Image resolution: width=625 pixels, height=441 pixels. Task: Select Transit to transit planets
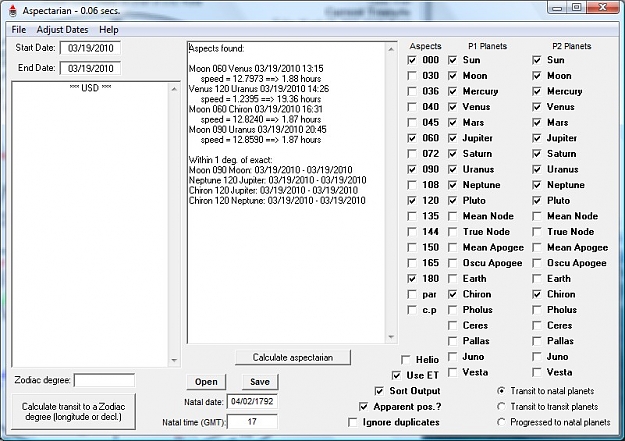click(501, 406)
